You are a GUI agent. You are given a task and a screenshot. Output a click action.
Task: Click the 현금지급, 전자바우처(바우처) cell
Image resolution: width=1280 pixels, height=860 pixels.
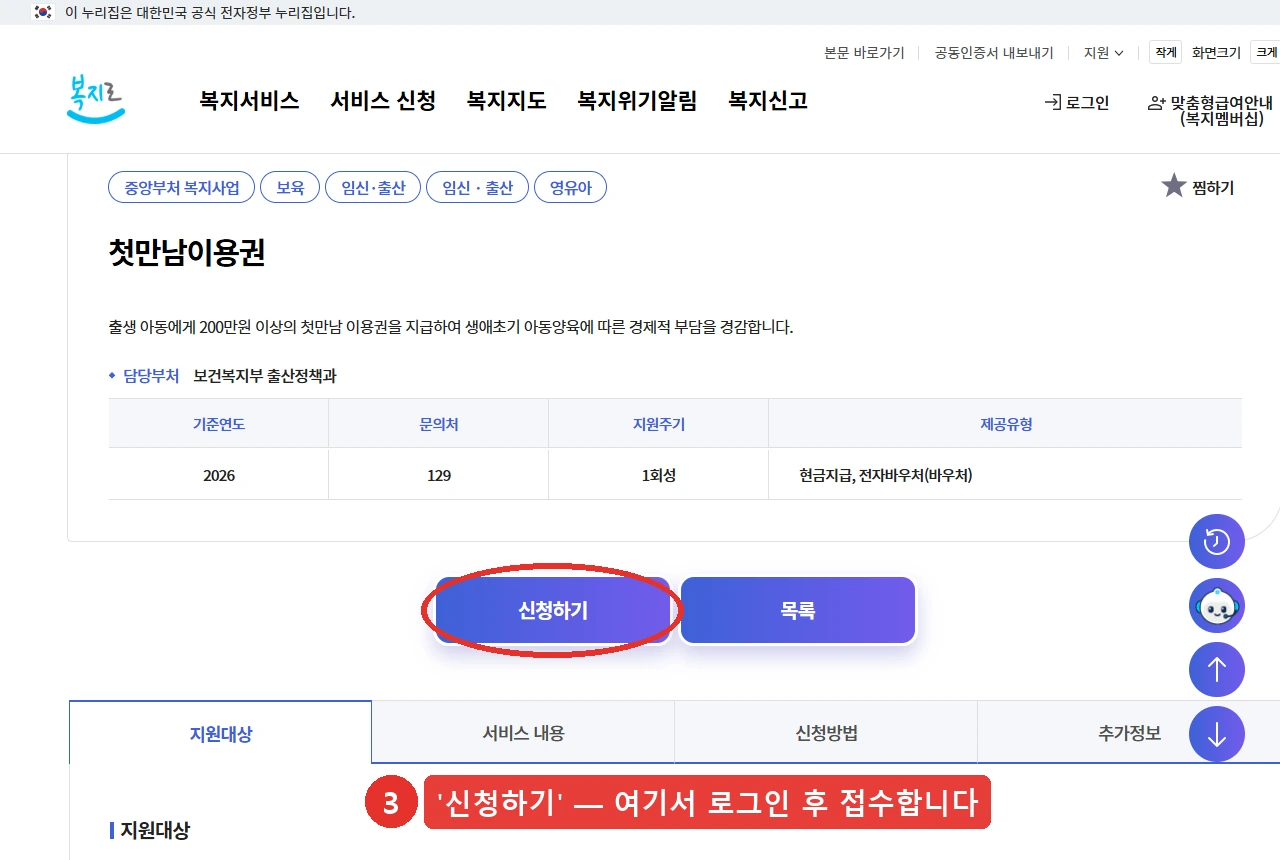coord(1006,475)
